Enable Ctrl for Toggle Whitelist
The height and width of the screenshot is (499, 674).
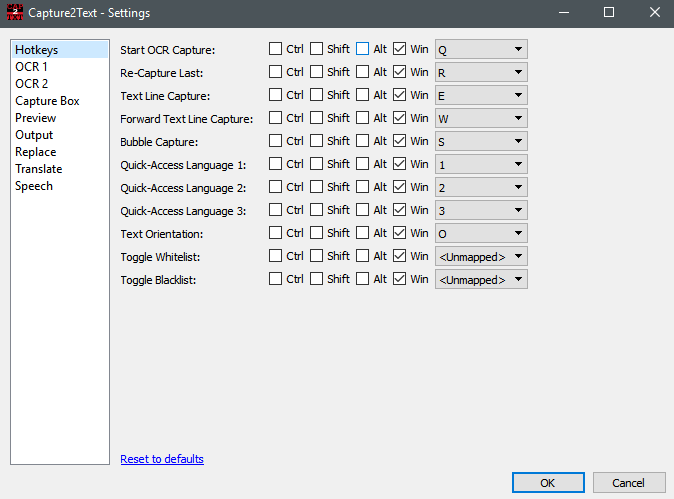coord(275,256)
